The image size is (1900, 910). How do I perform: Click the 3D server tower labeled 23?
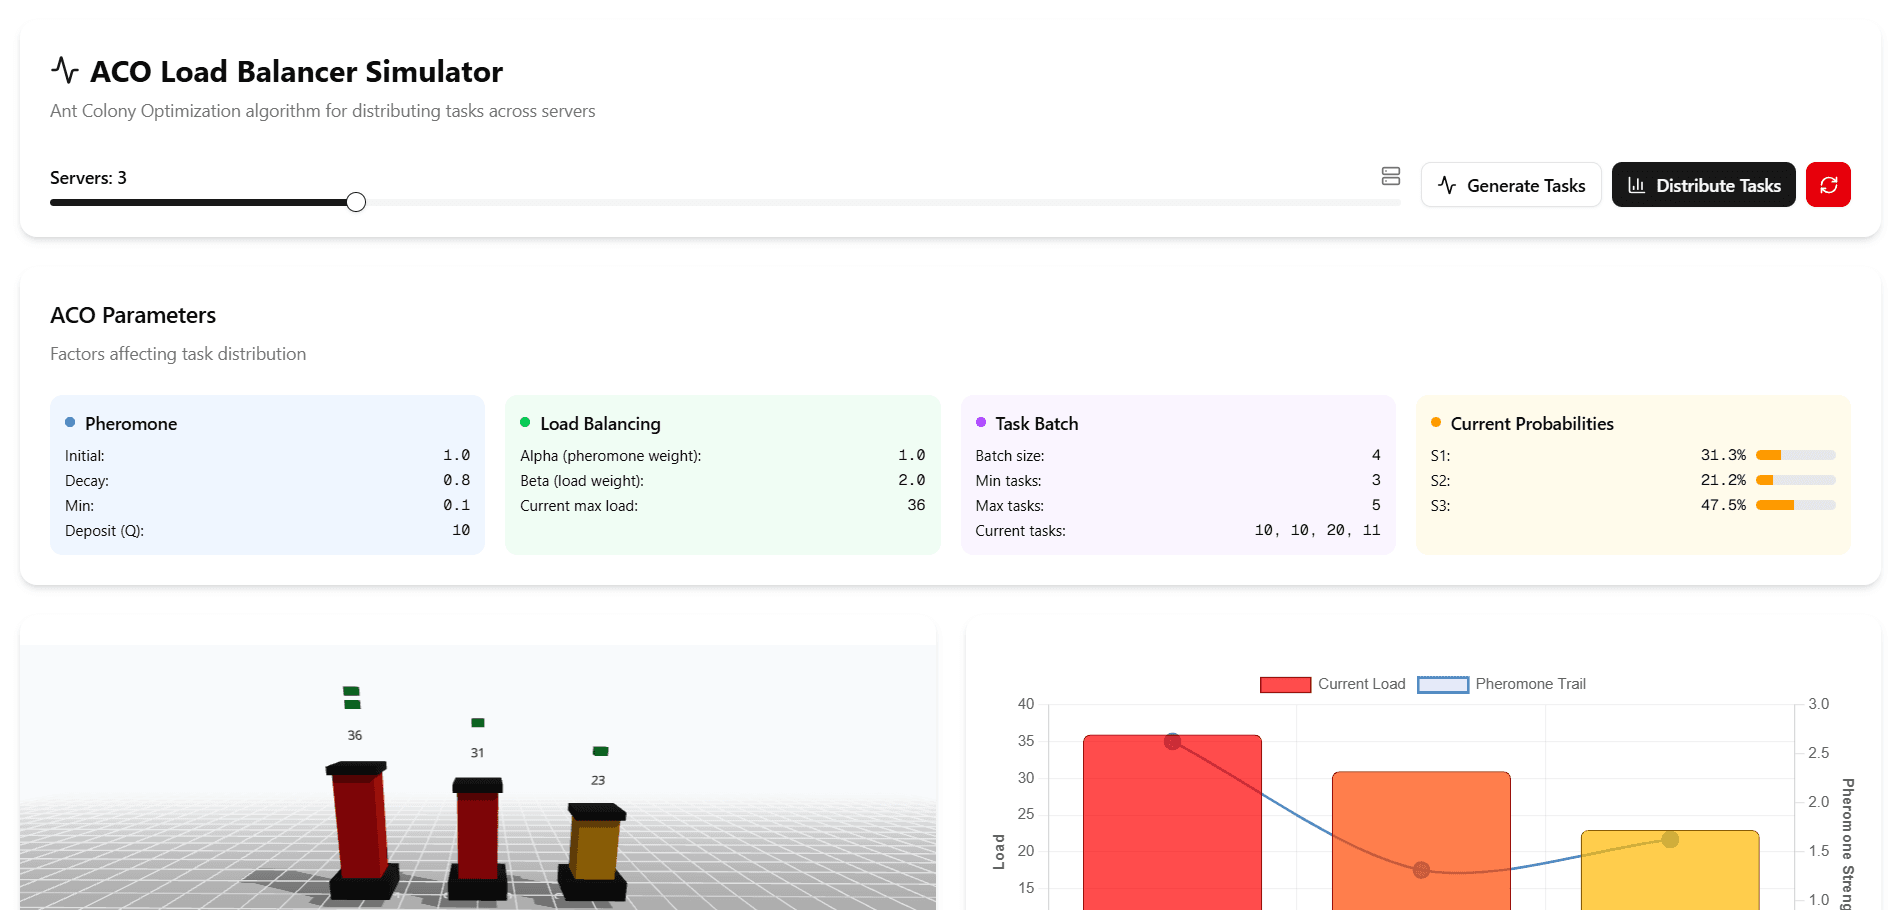coord(595,850)
